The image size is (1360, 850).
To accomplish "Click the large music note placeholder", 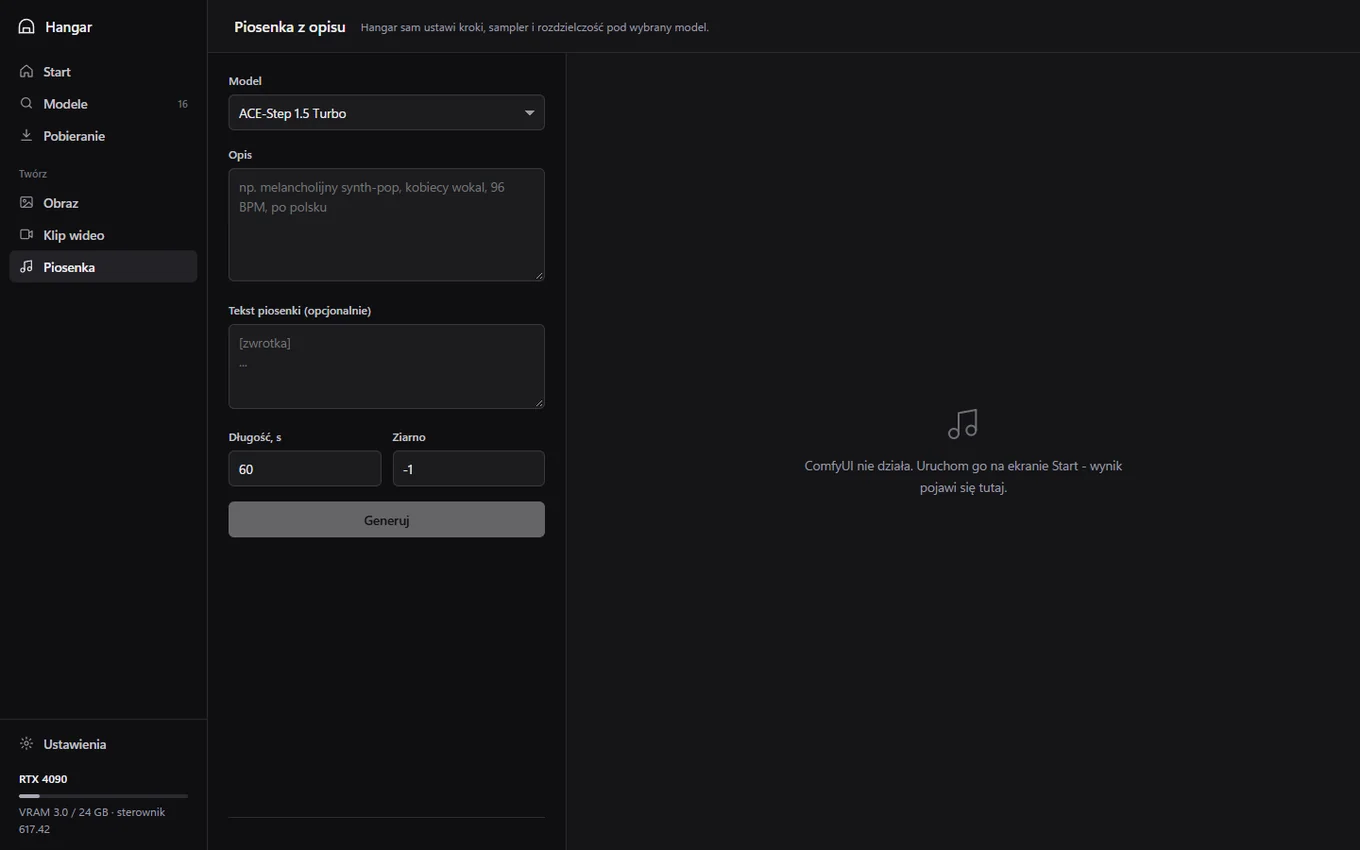I will click(963, 424).
